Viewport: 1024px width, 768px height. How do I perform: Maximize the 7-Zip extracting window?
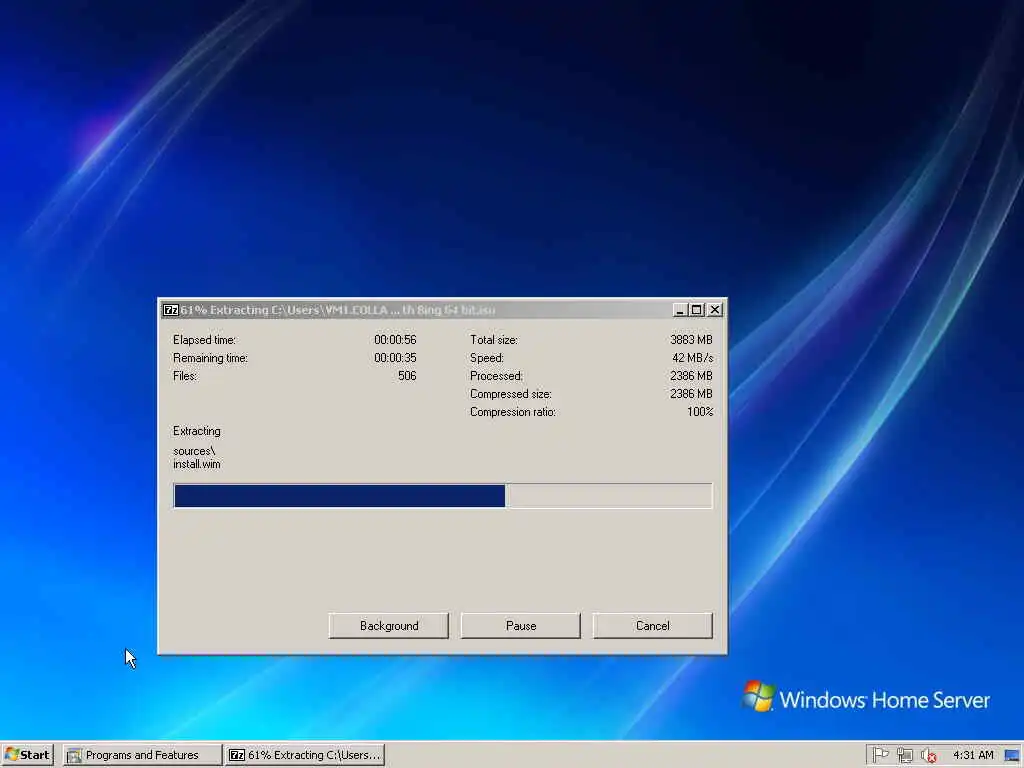pyautogui.click(x=697, y=310)
